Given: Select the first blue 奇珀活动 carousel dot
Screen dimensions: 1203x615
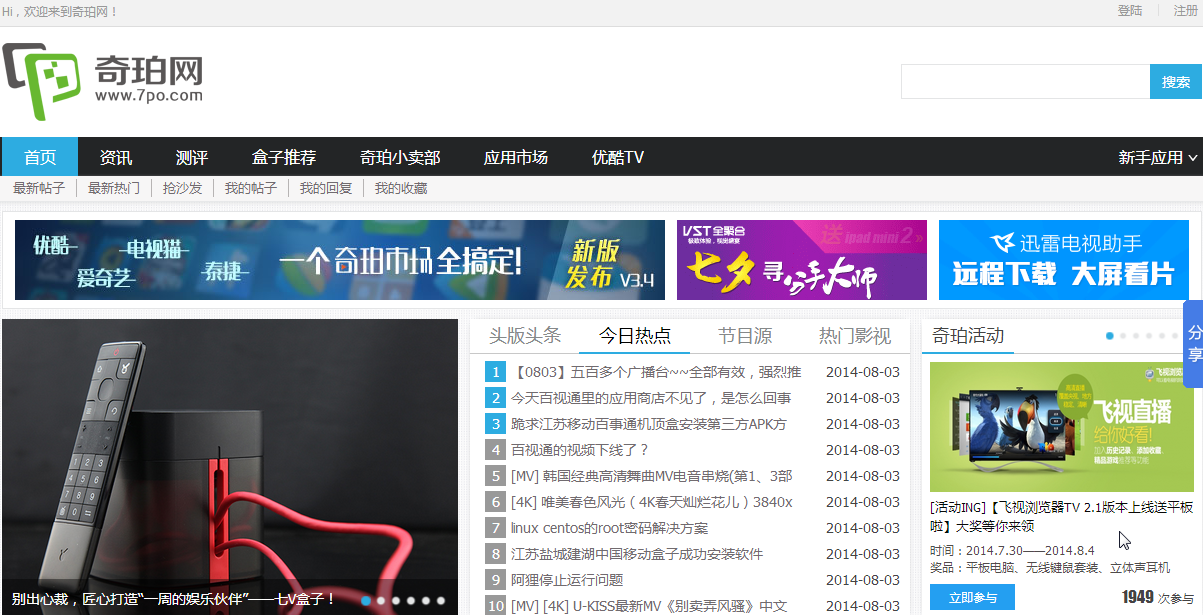Looking at the screenshot, I should pos(1110,336).
